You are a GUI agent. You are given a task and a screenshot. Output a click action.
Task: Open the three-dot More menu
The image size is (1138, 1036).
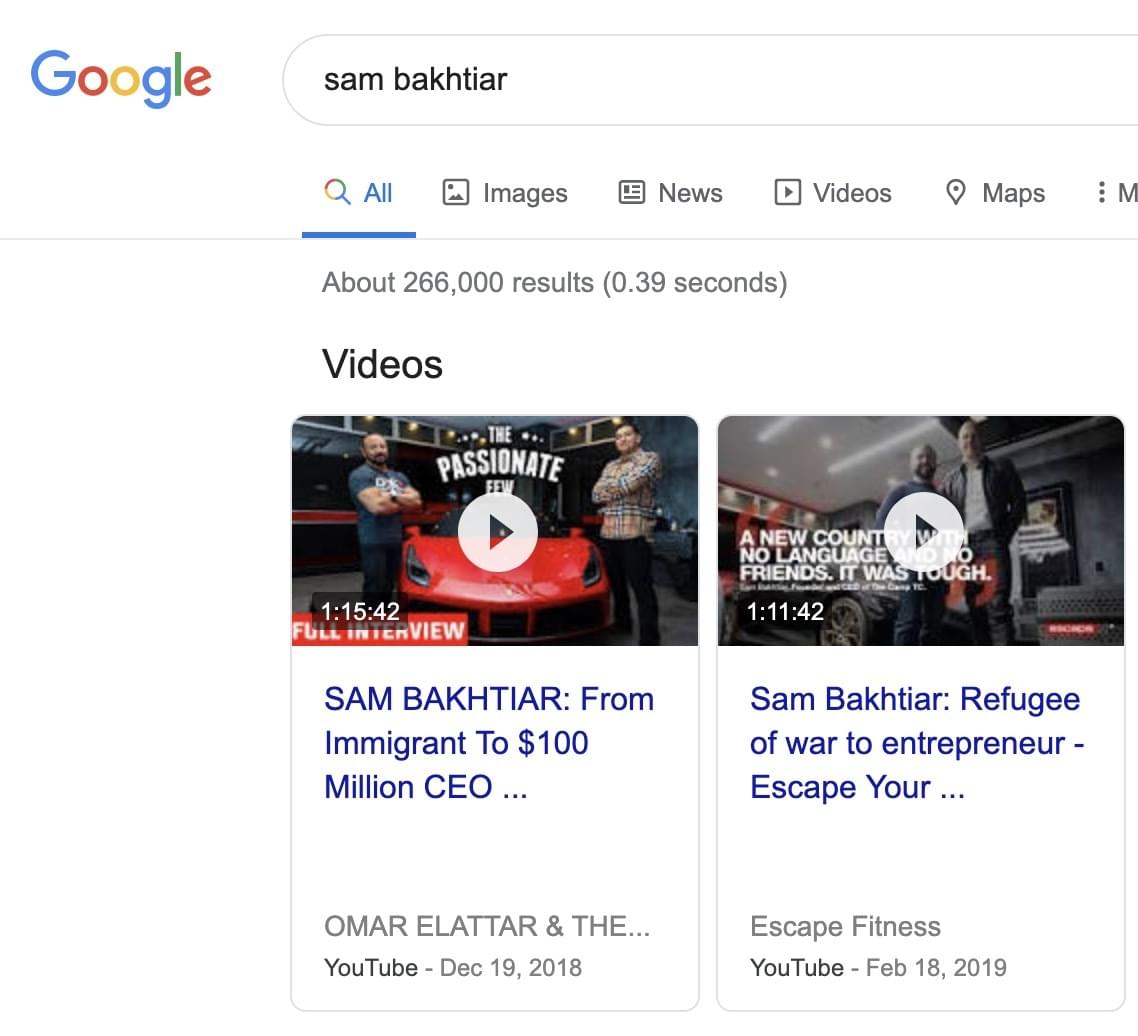[1102, 192]
